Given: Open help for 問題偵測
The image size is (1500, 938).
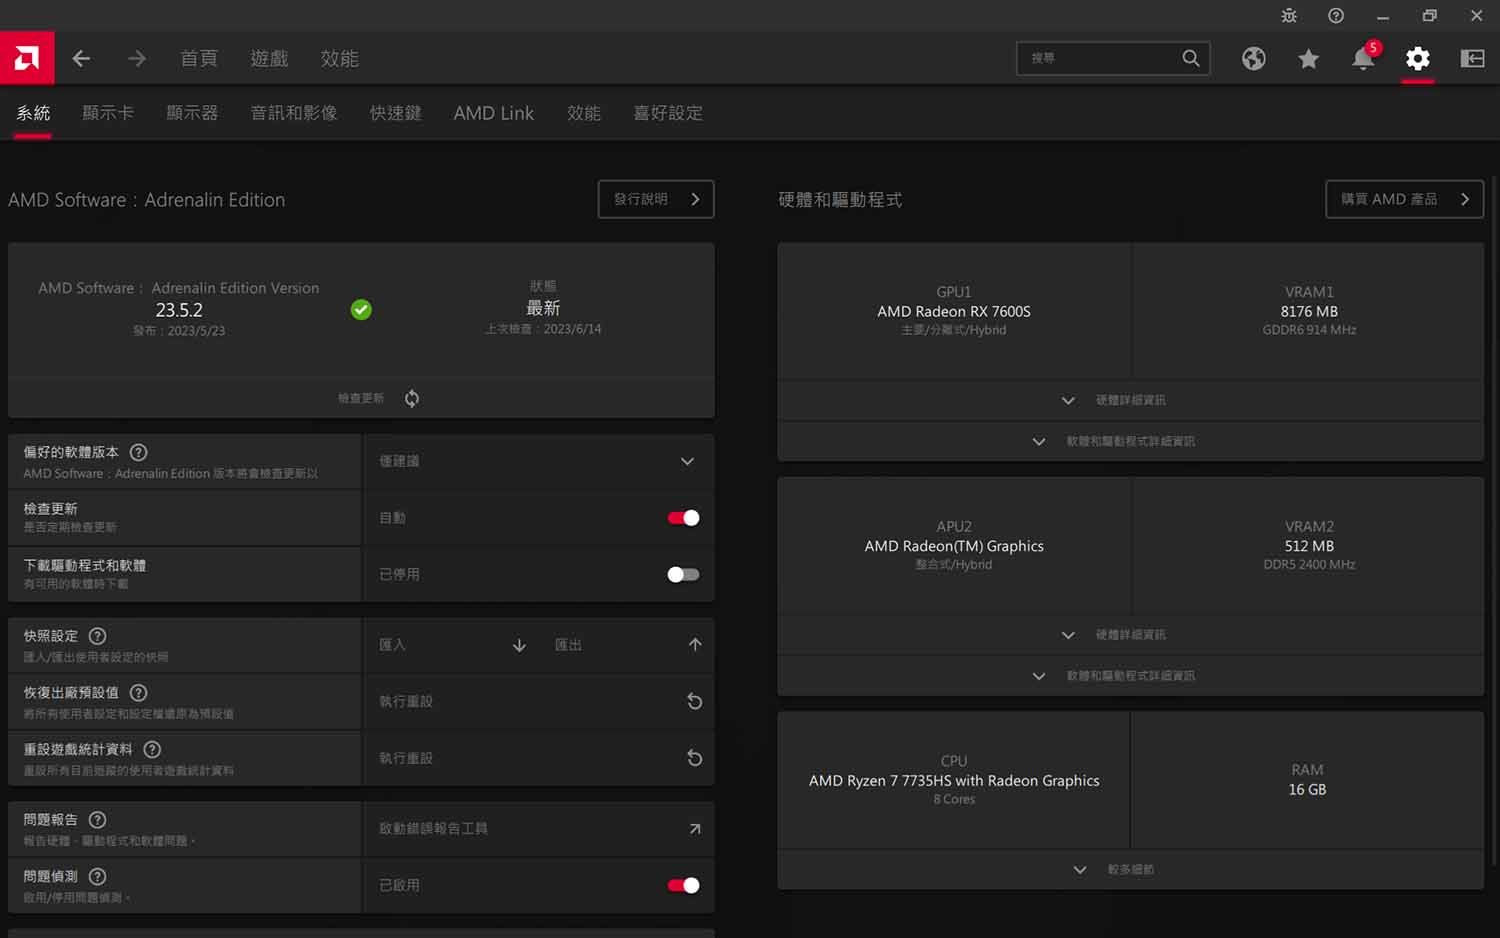Looking at the screenshot, I should pos(97,876).
